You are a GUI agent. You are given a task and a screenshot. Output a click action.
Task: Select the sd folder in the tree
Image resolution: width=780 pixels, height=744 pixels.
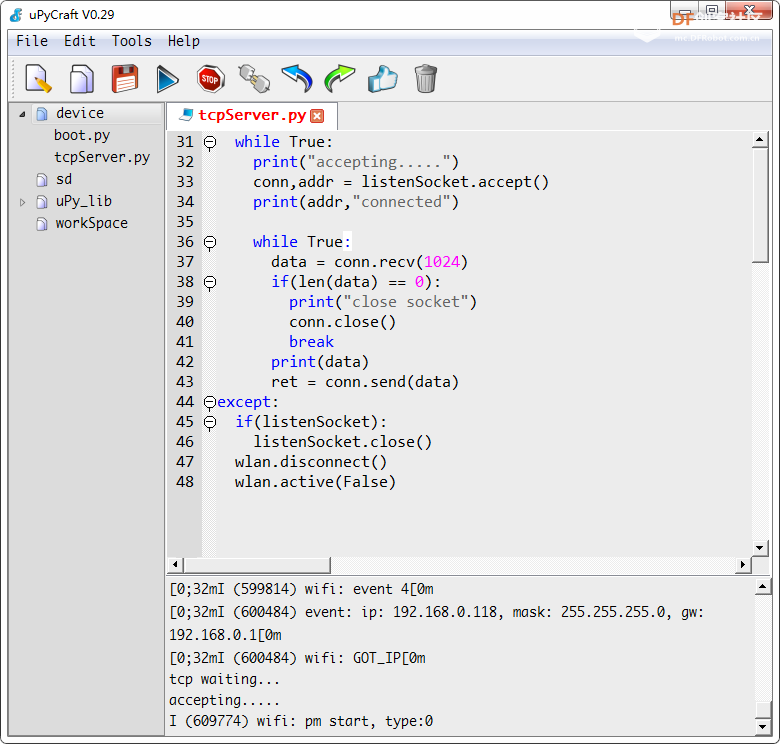(x=64, y=179)
